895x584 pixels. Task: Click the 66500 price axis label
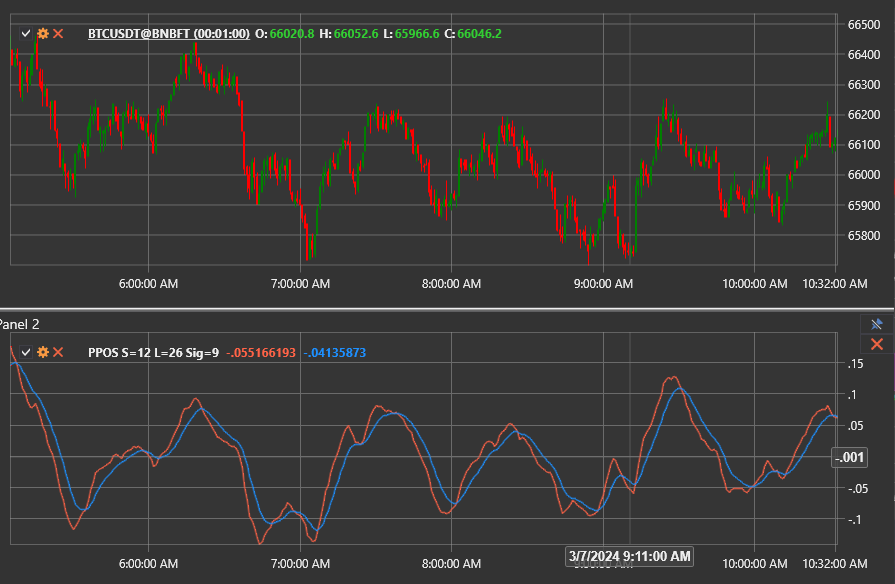[x=864, y=25]
